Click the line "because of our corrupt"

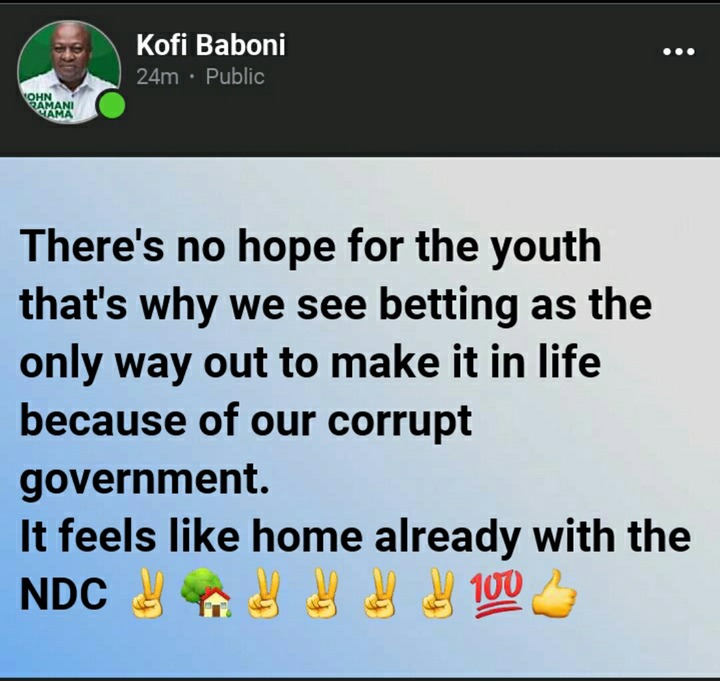coord(246,421)
